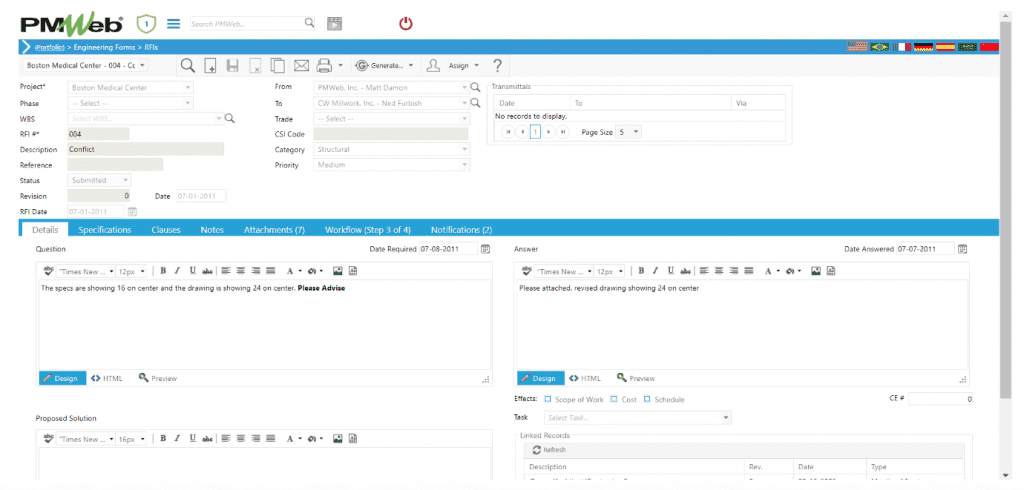Open the printer options dropdown arrow
Image resolution: width=1024 pixels, height=490 pixels.
(340, 66)
